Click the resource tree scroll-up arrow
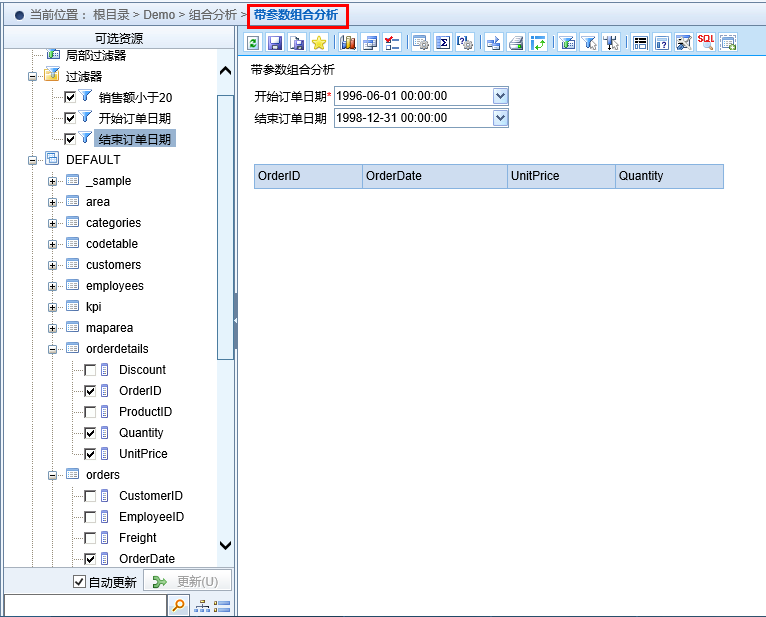Screen dimensions: 766x617 point(225,71)
